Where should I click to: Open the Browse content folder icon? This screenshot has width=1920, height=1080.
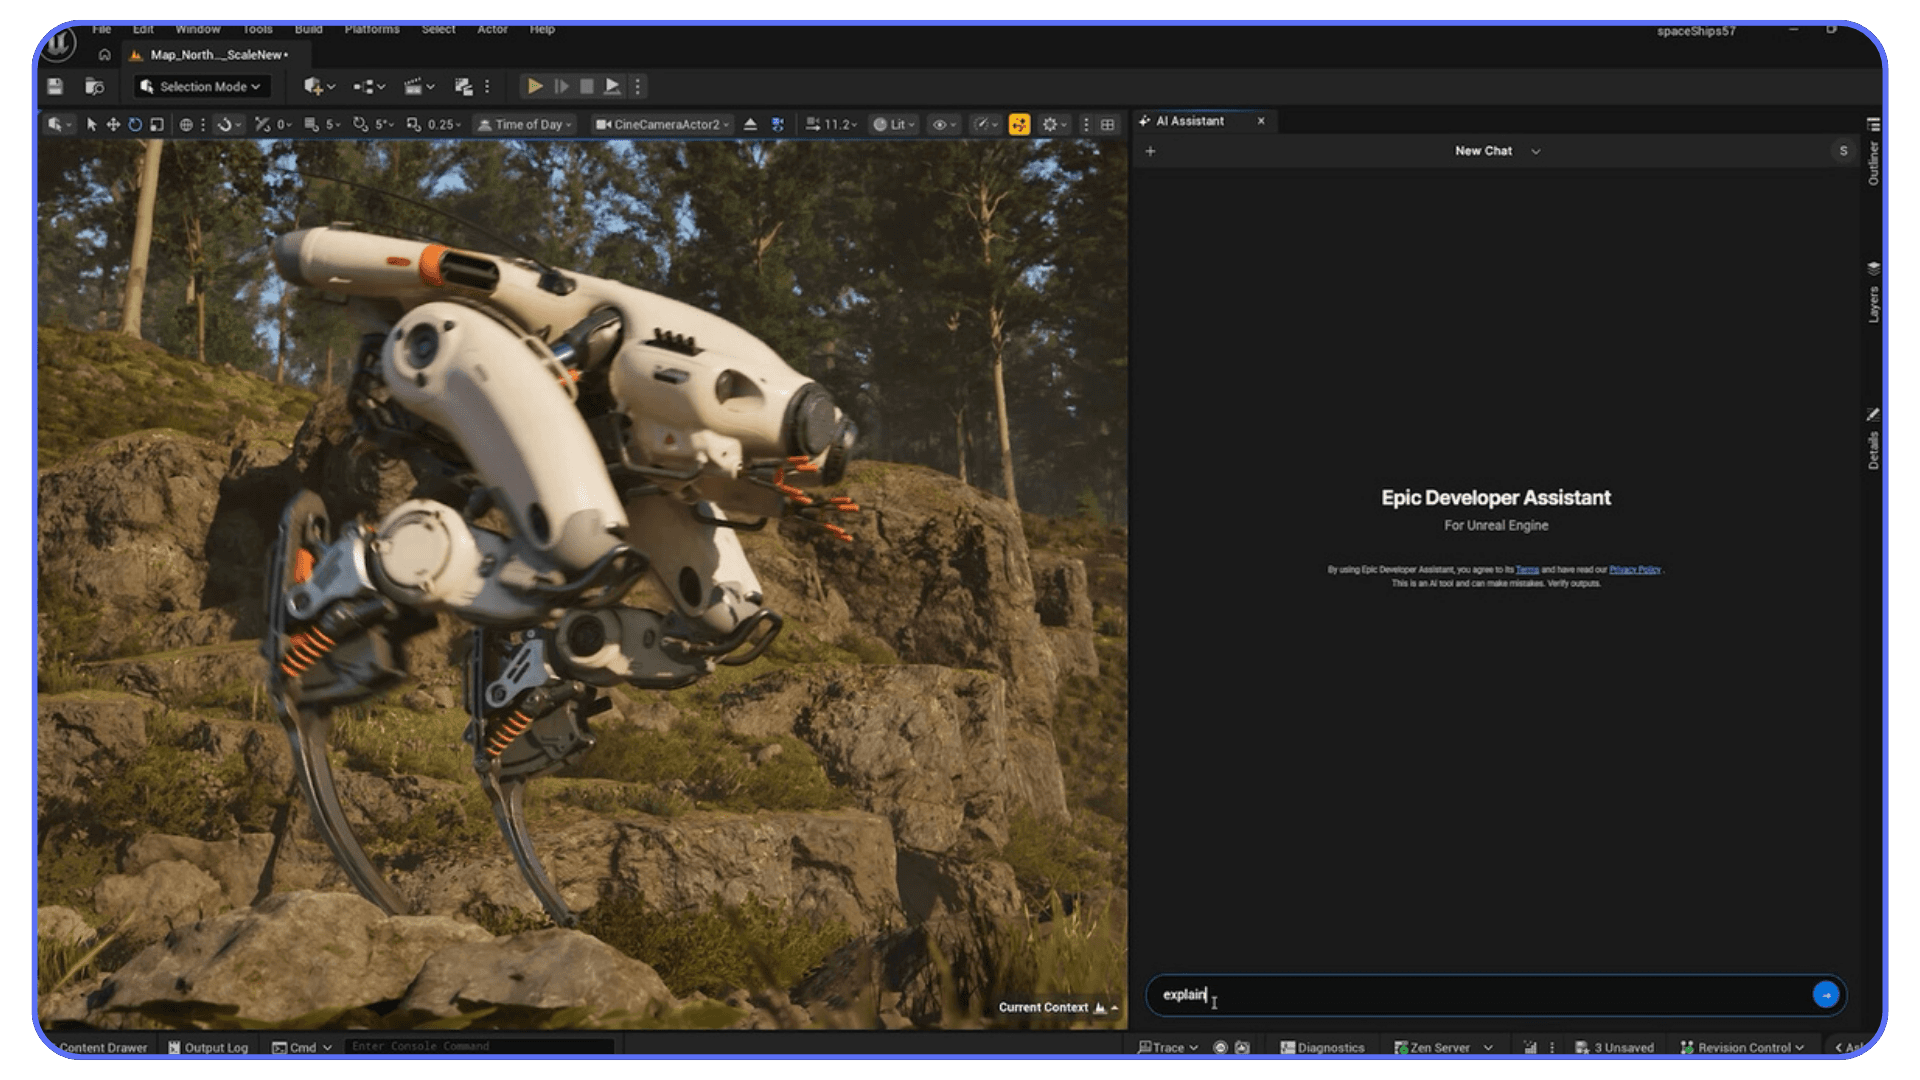[x=95, y=87]
